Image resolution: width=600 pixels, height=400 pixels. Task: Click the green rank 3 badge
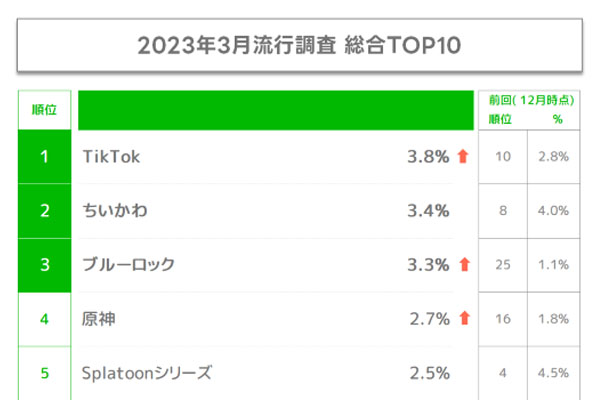(x=45, y=265)
